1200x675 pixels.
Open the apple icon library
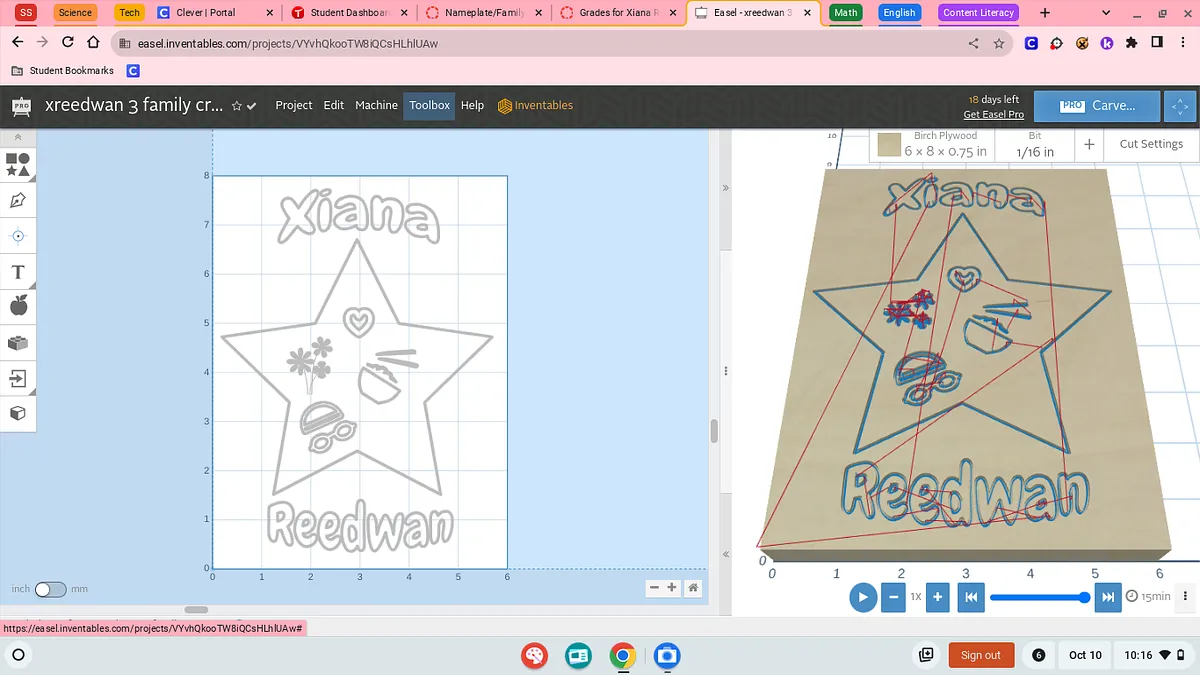coord(18,306)
